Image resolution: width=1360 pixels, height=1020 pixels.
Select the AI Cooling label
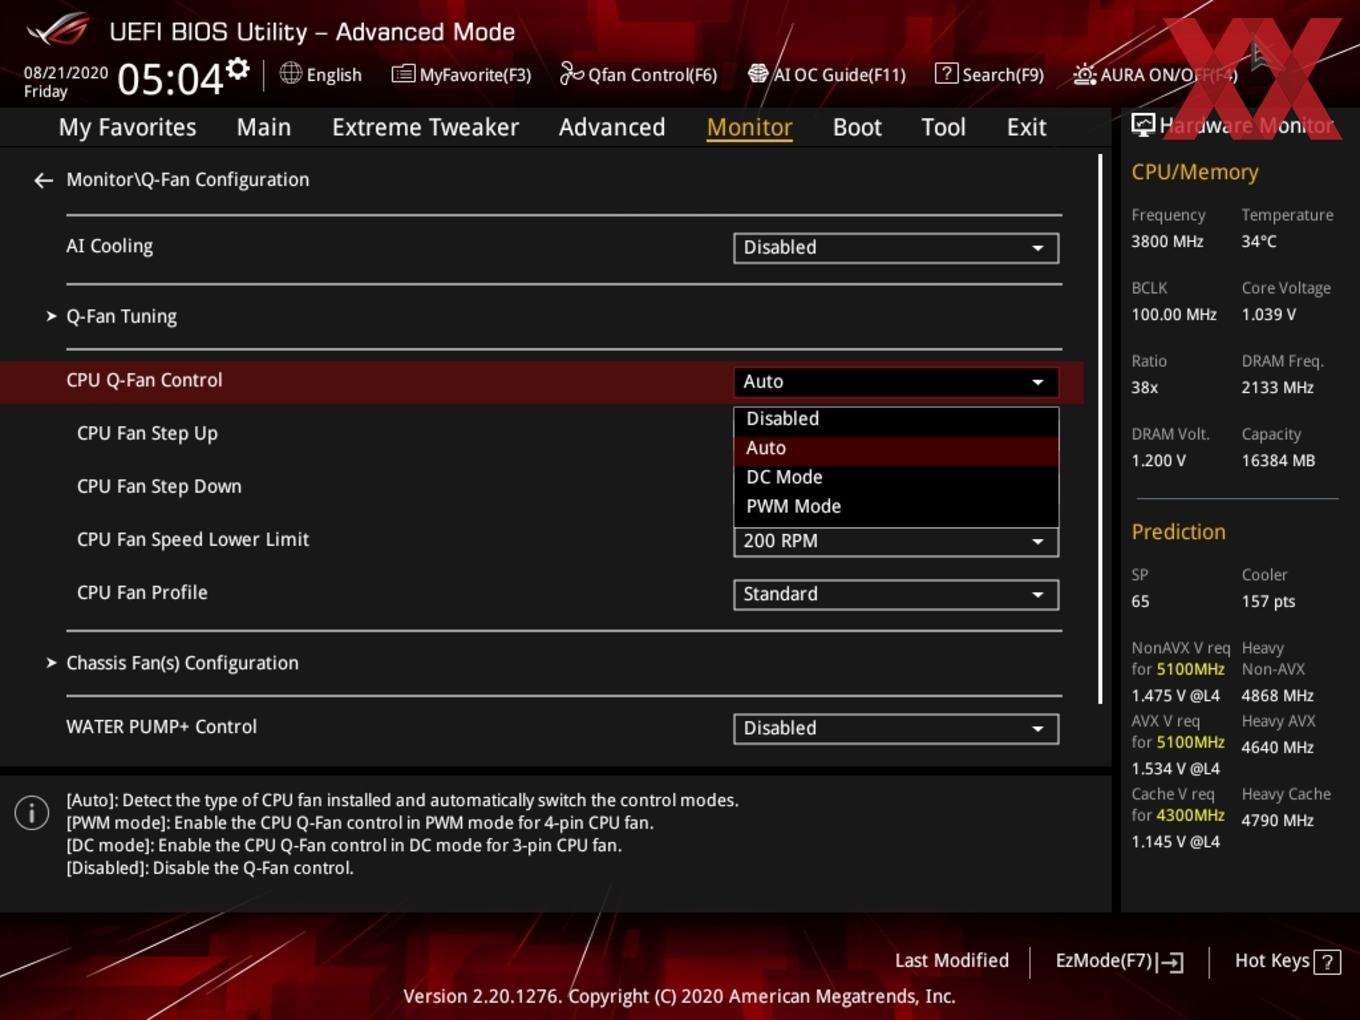[x=109, y=247]
